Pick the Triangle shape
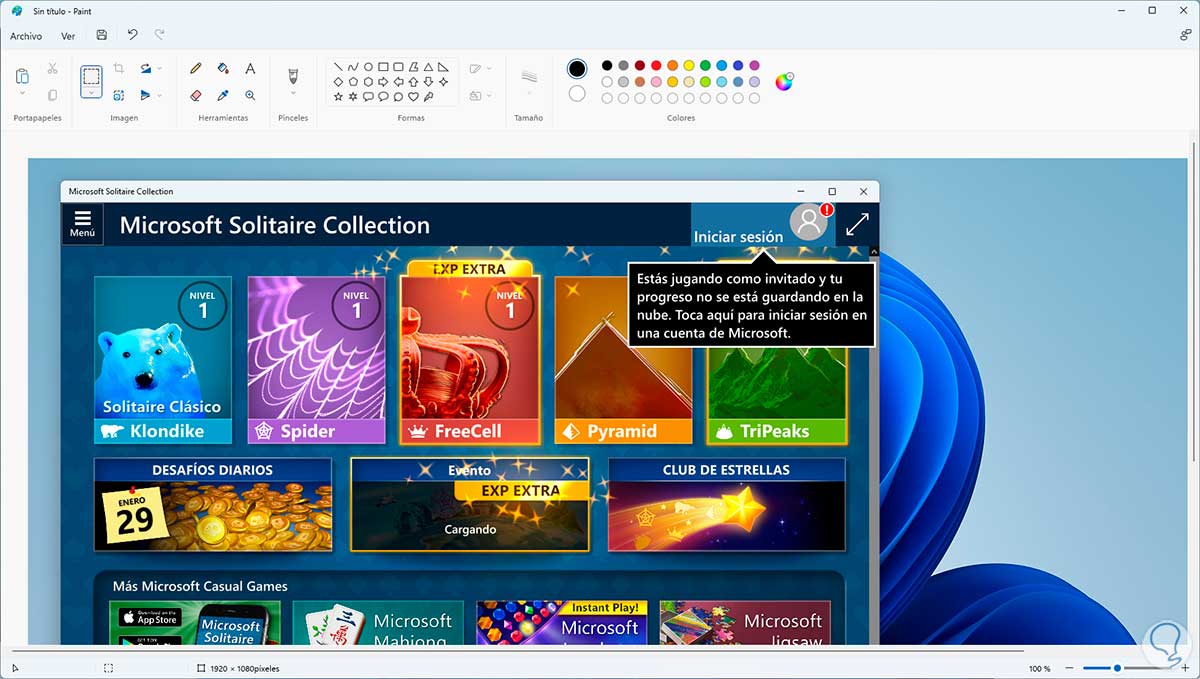The image size is (1200, 679). click(x=428, y=67)
